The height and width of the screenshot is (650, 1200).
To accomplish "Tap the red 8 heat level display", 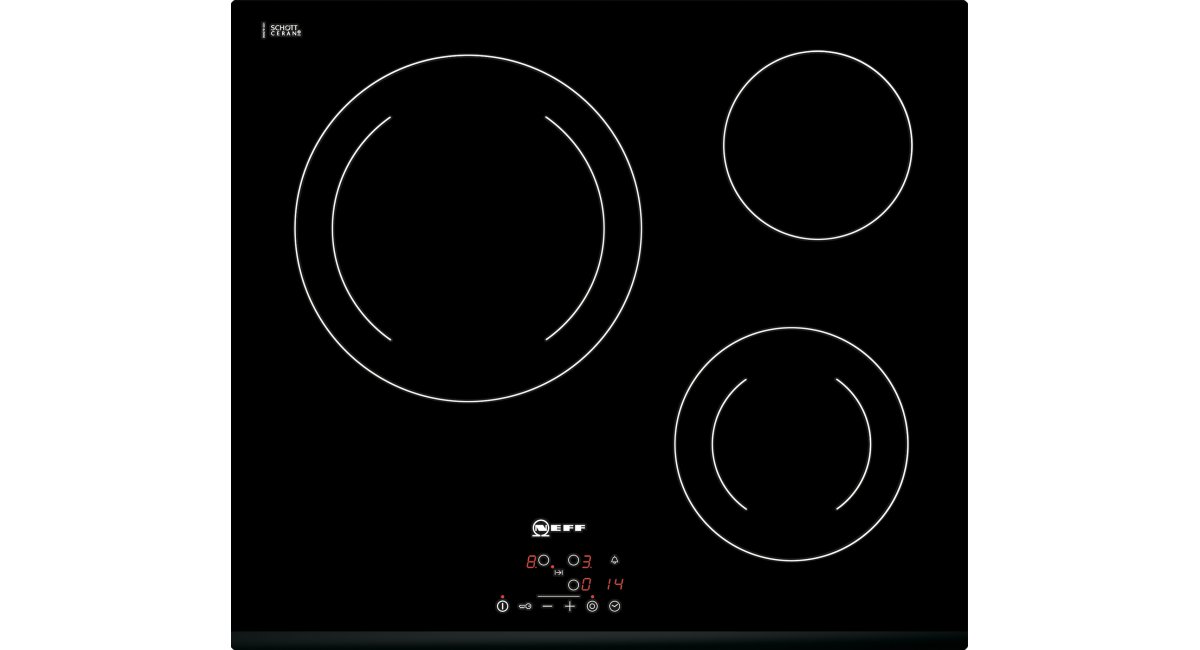I will click(x=531, y=561).
